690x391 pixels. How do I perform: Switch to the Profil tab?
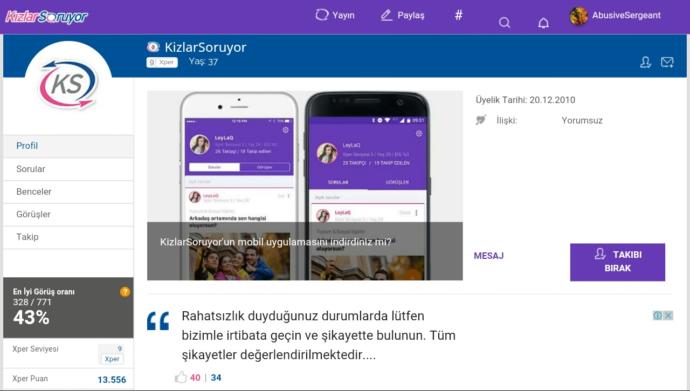click(x=68, y=146)
